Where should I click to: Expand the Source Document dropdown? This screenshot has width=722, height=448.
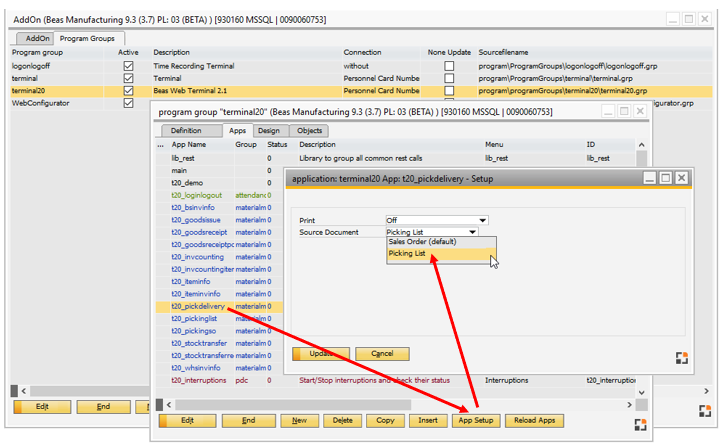[x=473, y=232]
